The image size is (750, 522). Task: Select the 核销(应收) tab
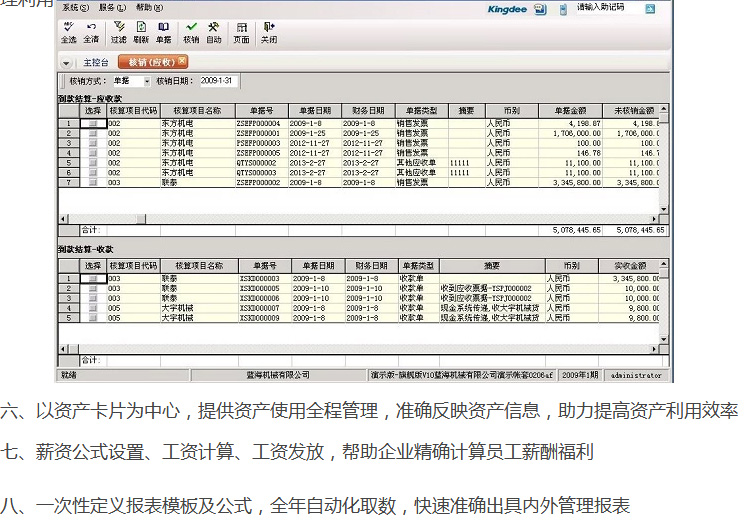tap(151, 62)
